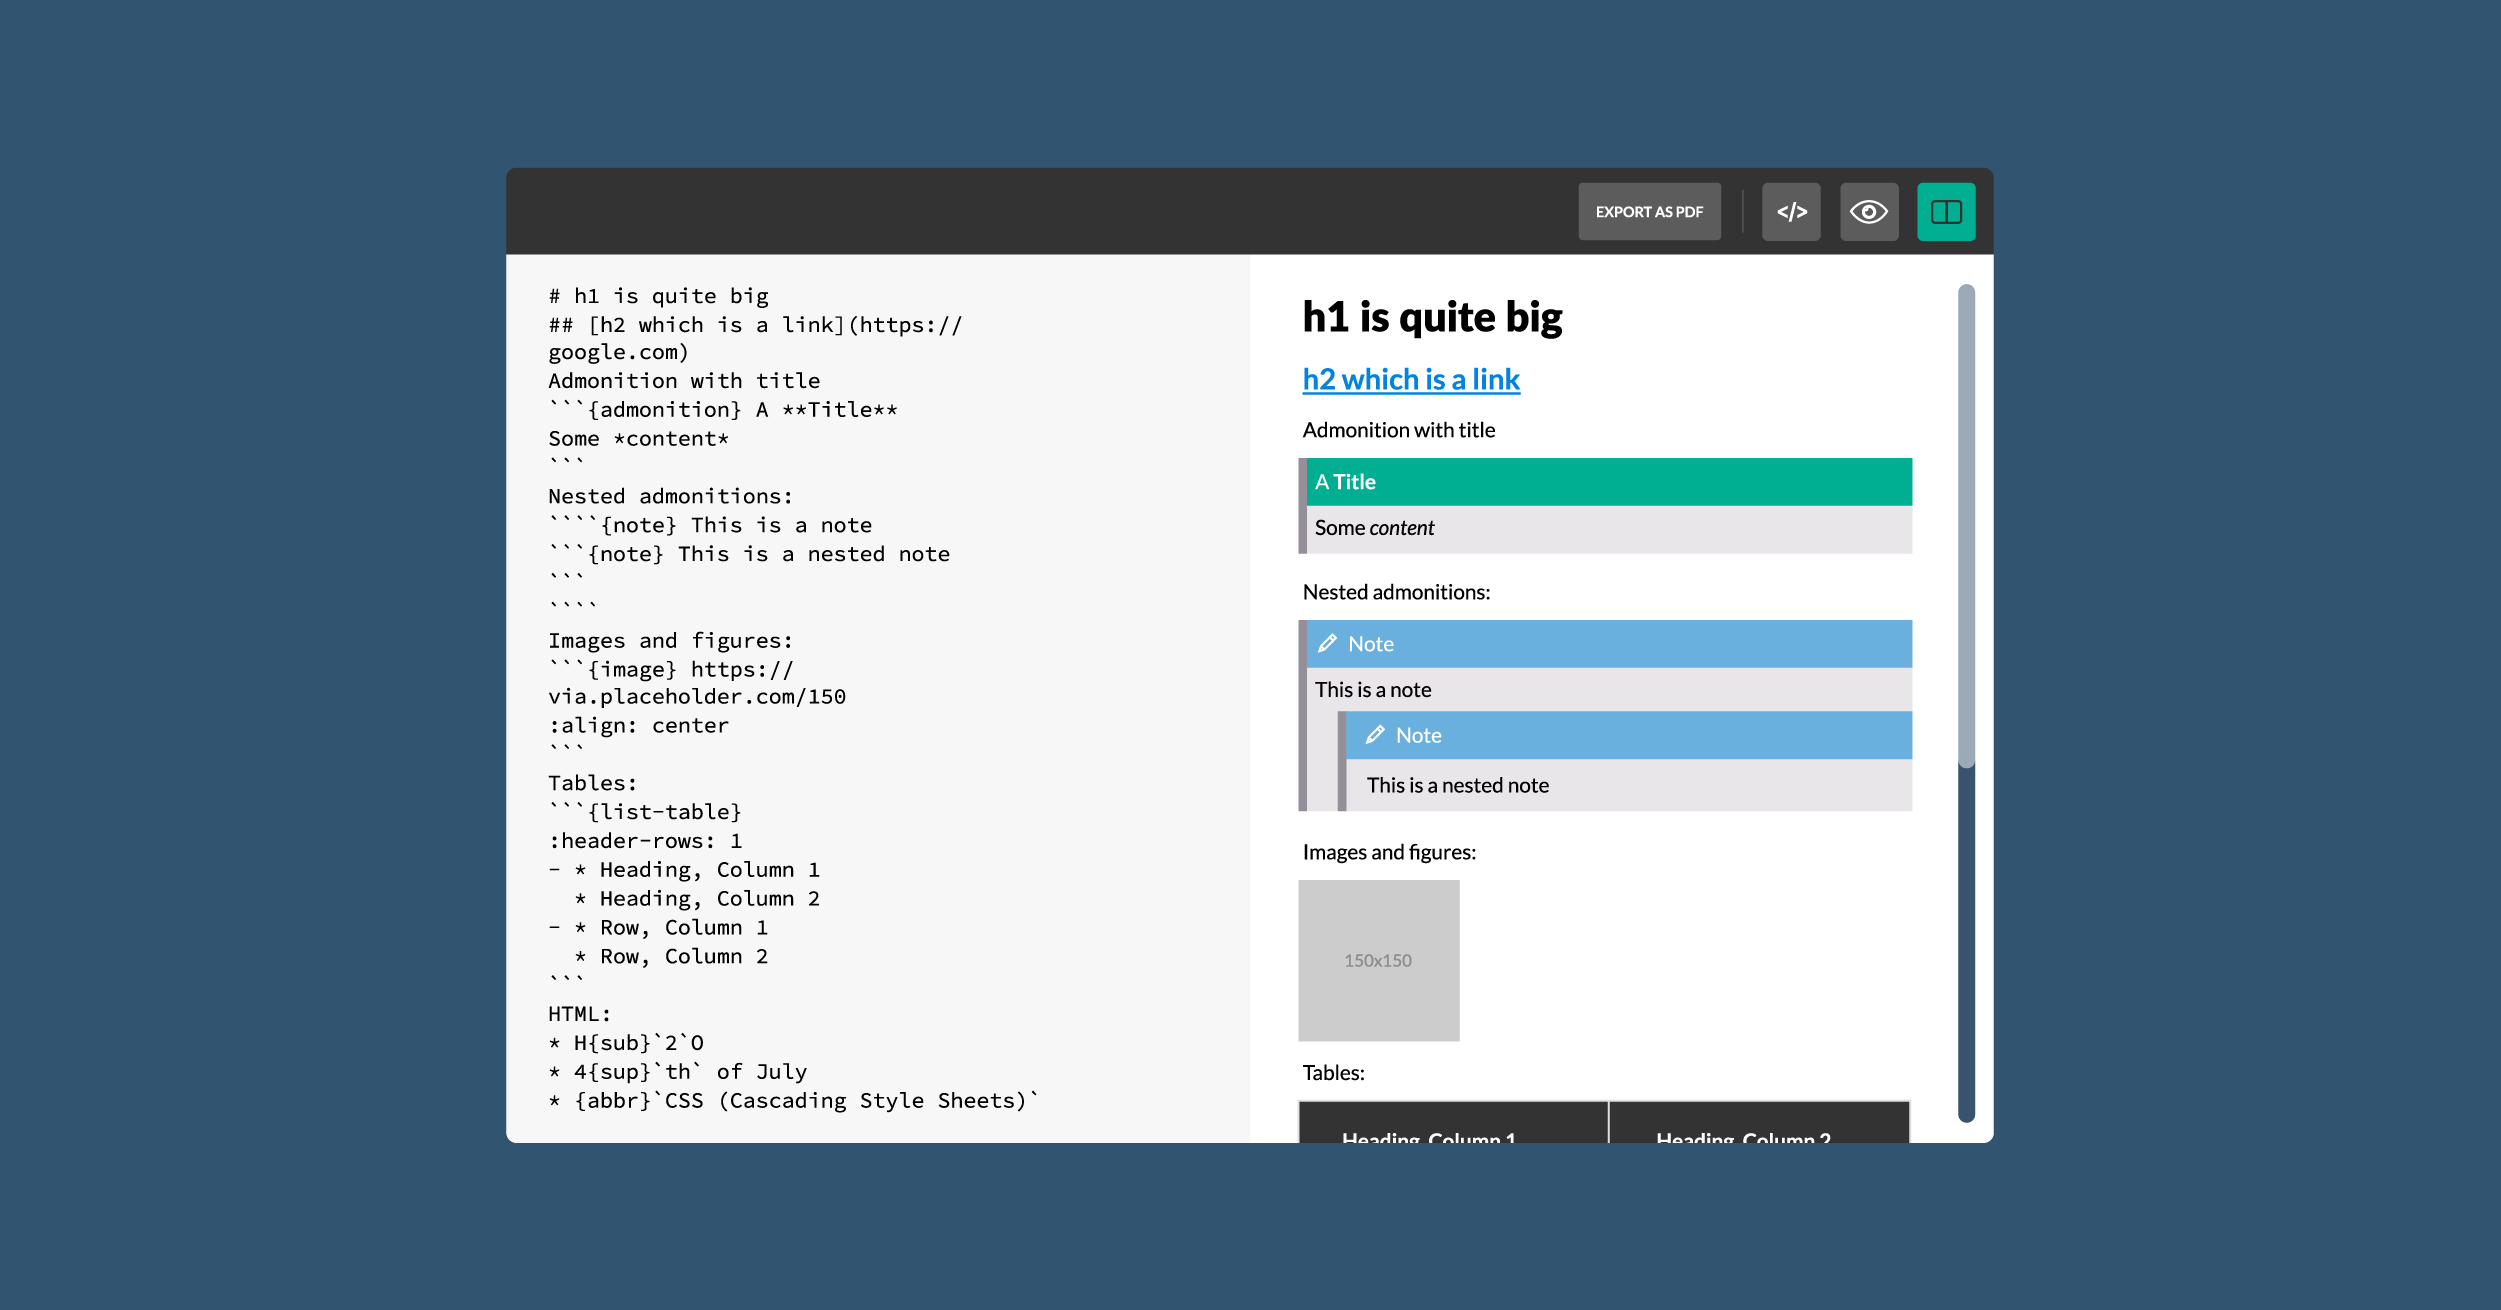Open the 'h2 which is a link' heading
2501x1310 pixels.
[x=1410, y=380]
